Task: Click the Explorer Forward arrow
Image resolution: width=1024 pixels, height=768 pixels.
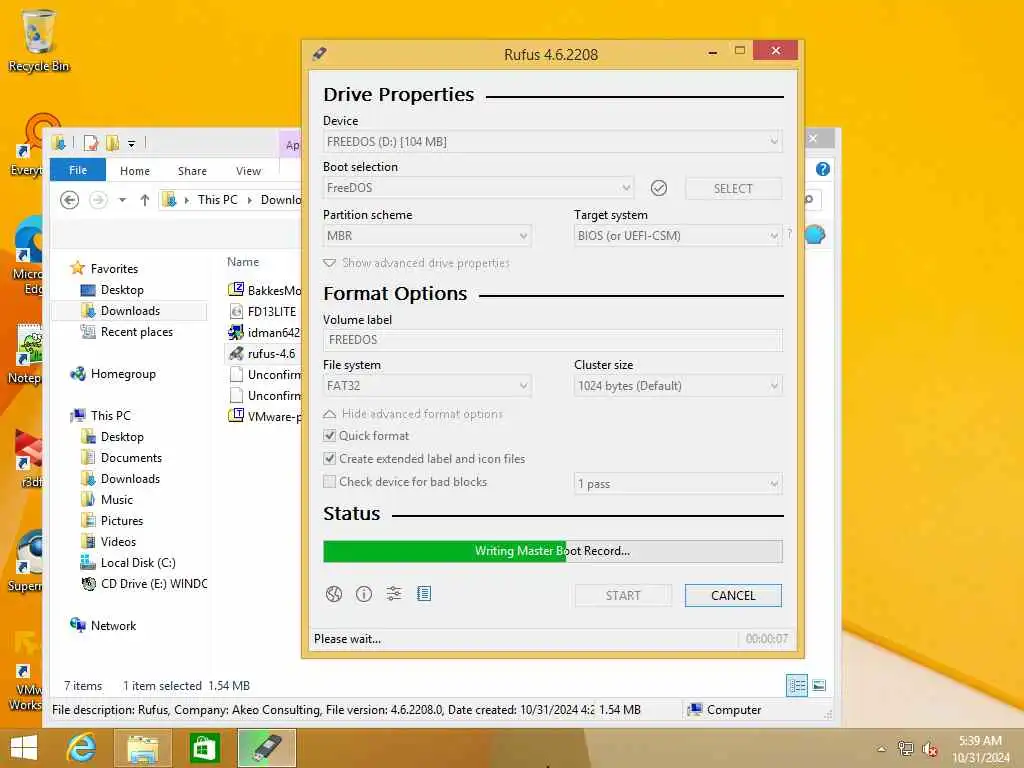Action: point(98,200)
